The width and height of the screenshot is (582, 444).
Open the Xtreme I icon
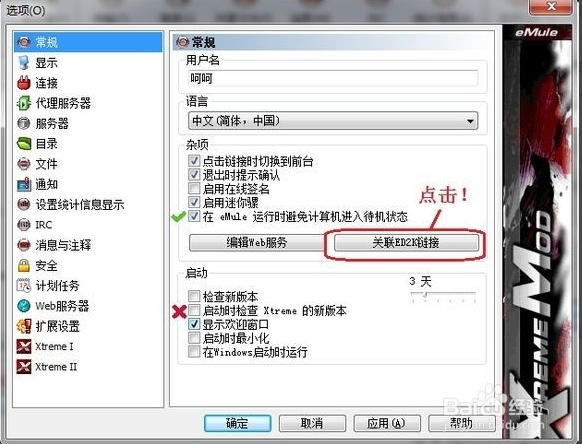coord(24,346)
